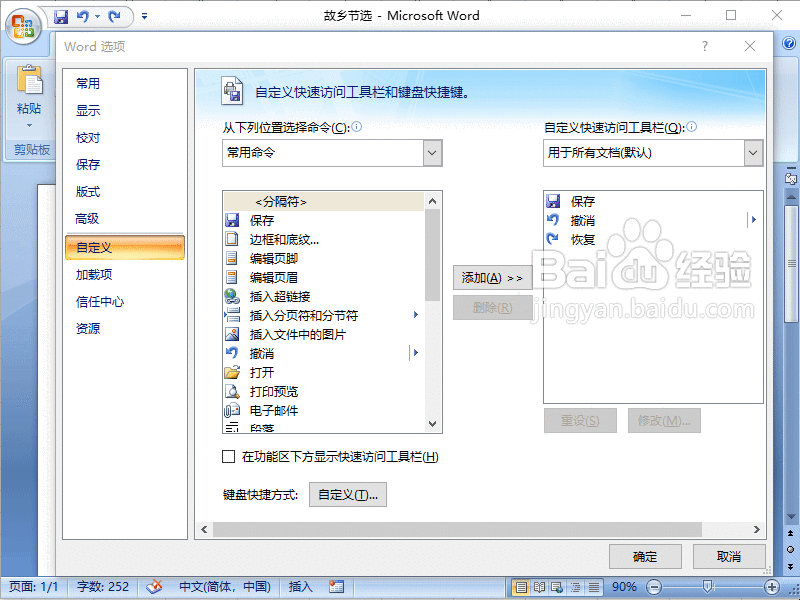
Task: Check 在功能区下方显示快速访问工具栏 box
Action: [x=229, y=457]
